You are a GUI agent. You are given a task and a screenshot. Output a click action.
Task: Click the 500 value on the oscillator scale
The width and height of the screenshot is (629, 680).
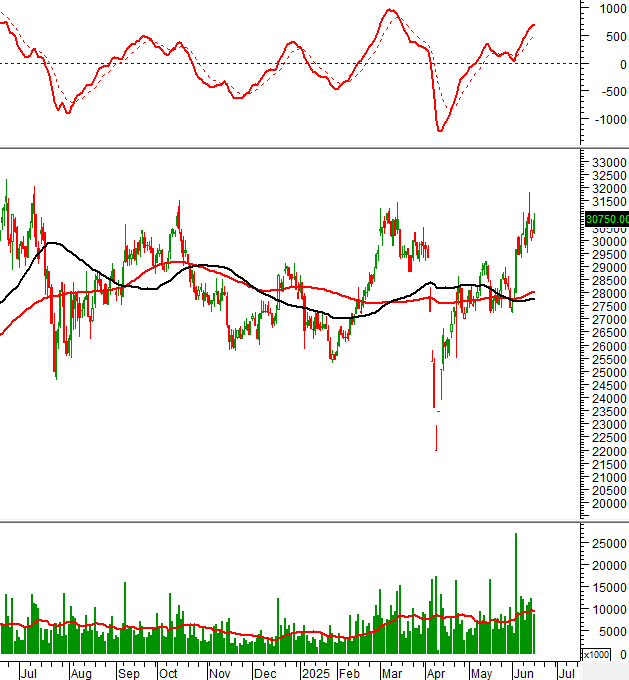(x=616, y=36)
